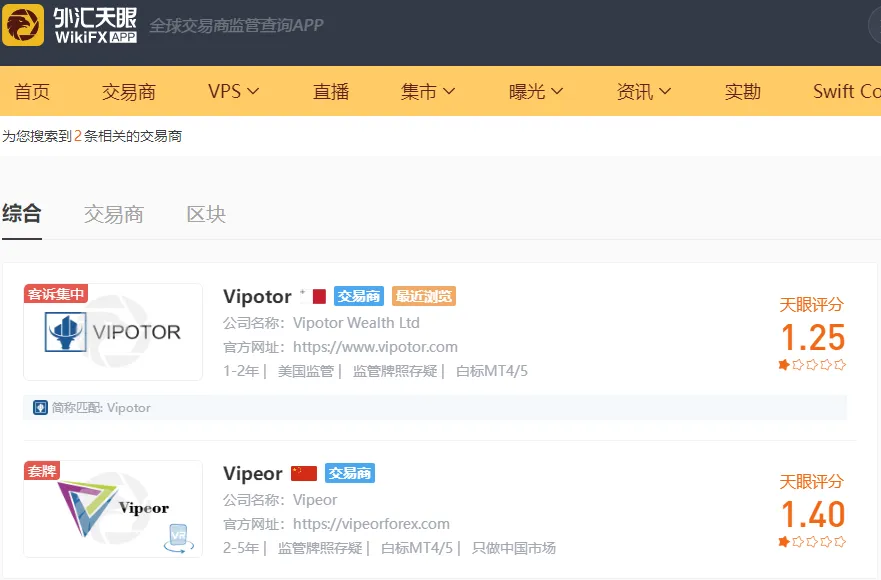Click the 最近浏览 badge on Vipotor
This screenshot has height=580, width=881.
(x=424, y=296)
